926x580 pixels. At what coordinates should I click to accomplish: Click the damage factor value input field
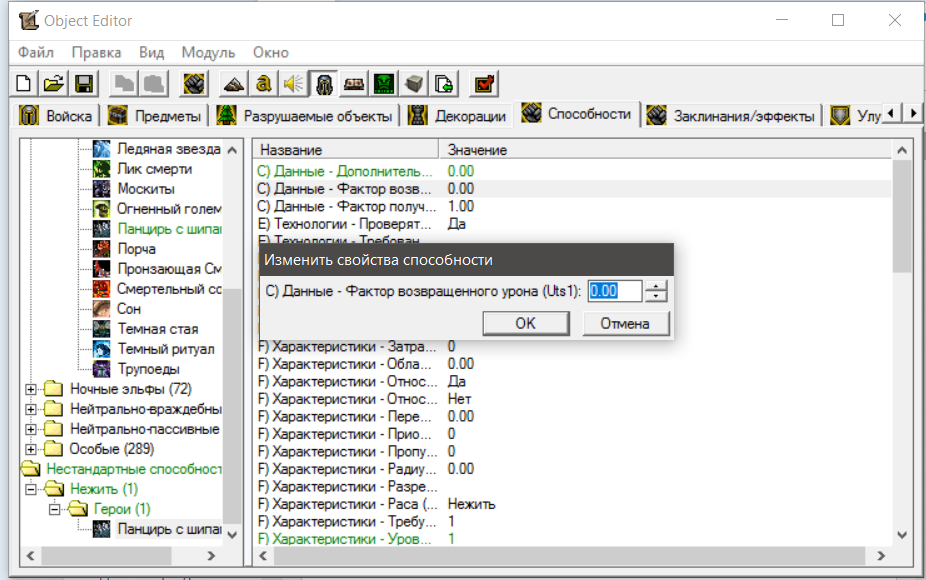tap(615, 291)
